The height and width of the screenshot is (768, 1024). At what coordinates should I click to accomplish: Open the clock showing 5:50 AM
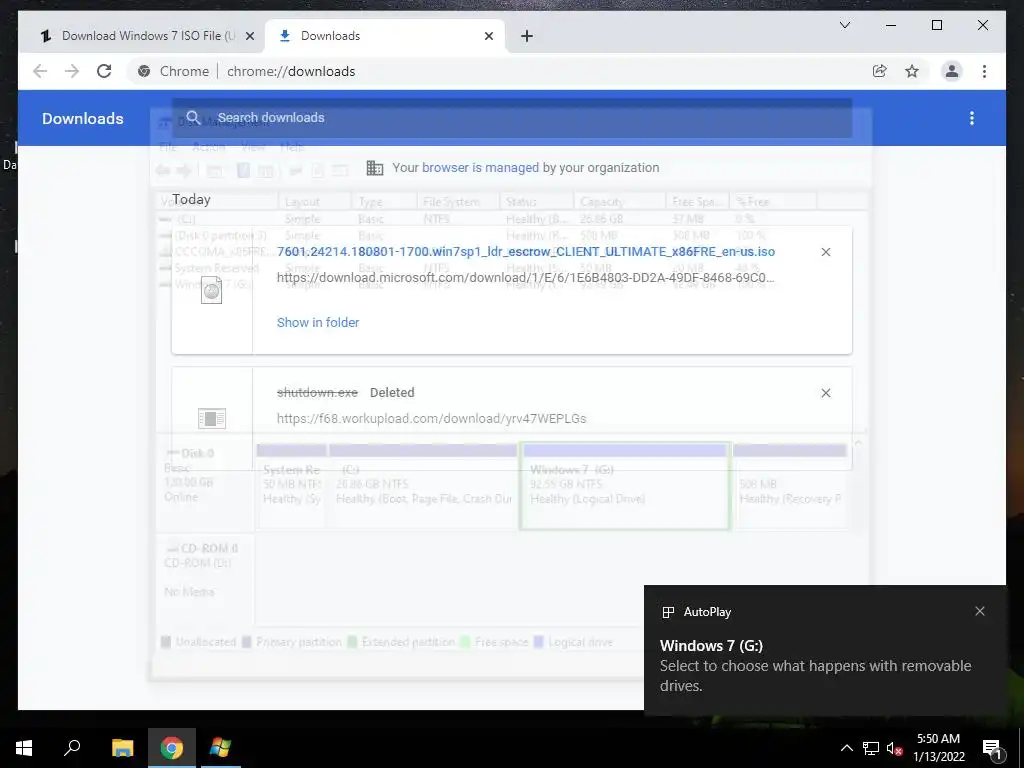tap(938, 748)
